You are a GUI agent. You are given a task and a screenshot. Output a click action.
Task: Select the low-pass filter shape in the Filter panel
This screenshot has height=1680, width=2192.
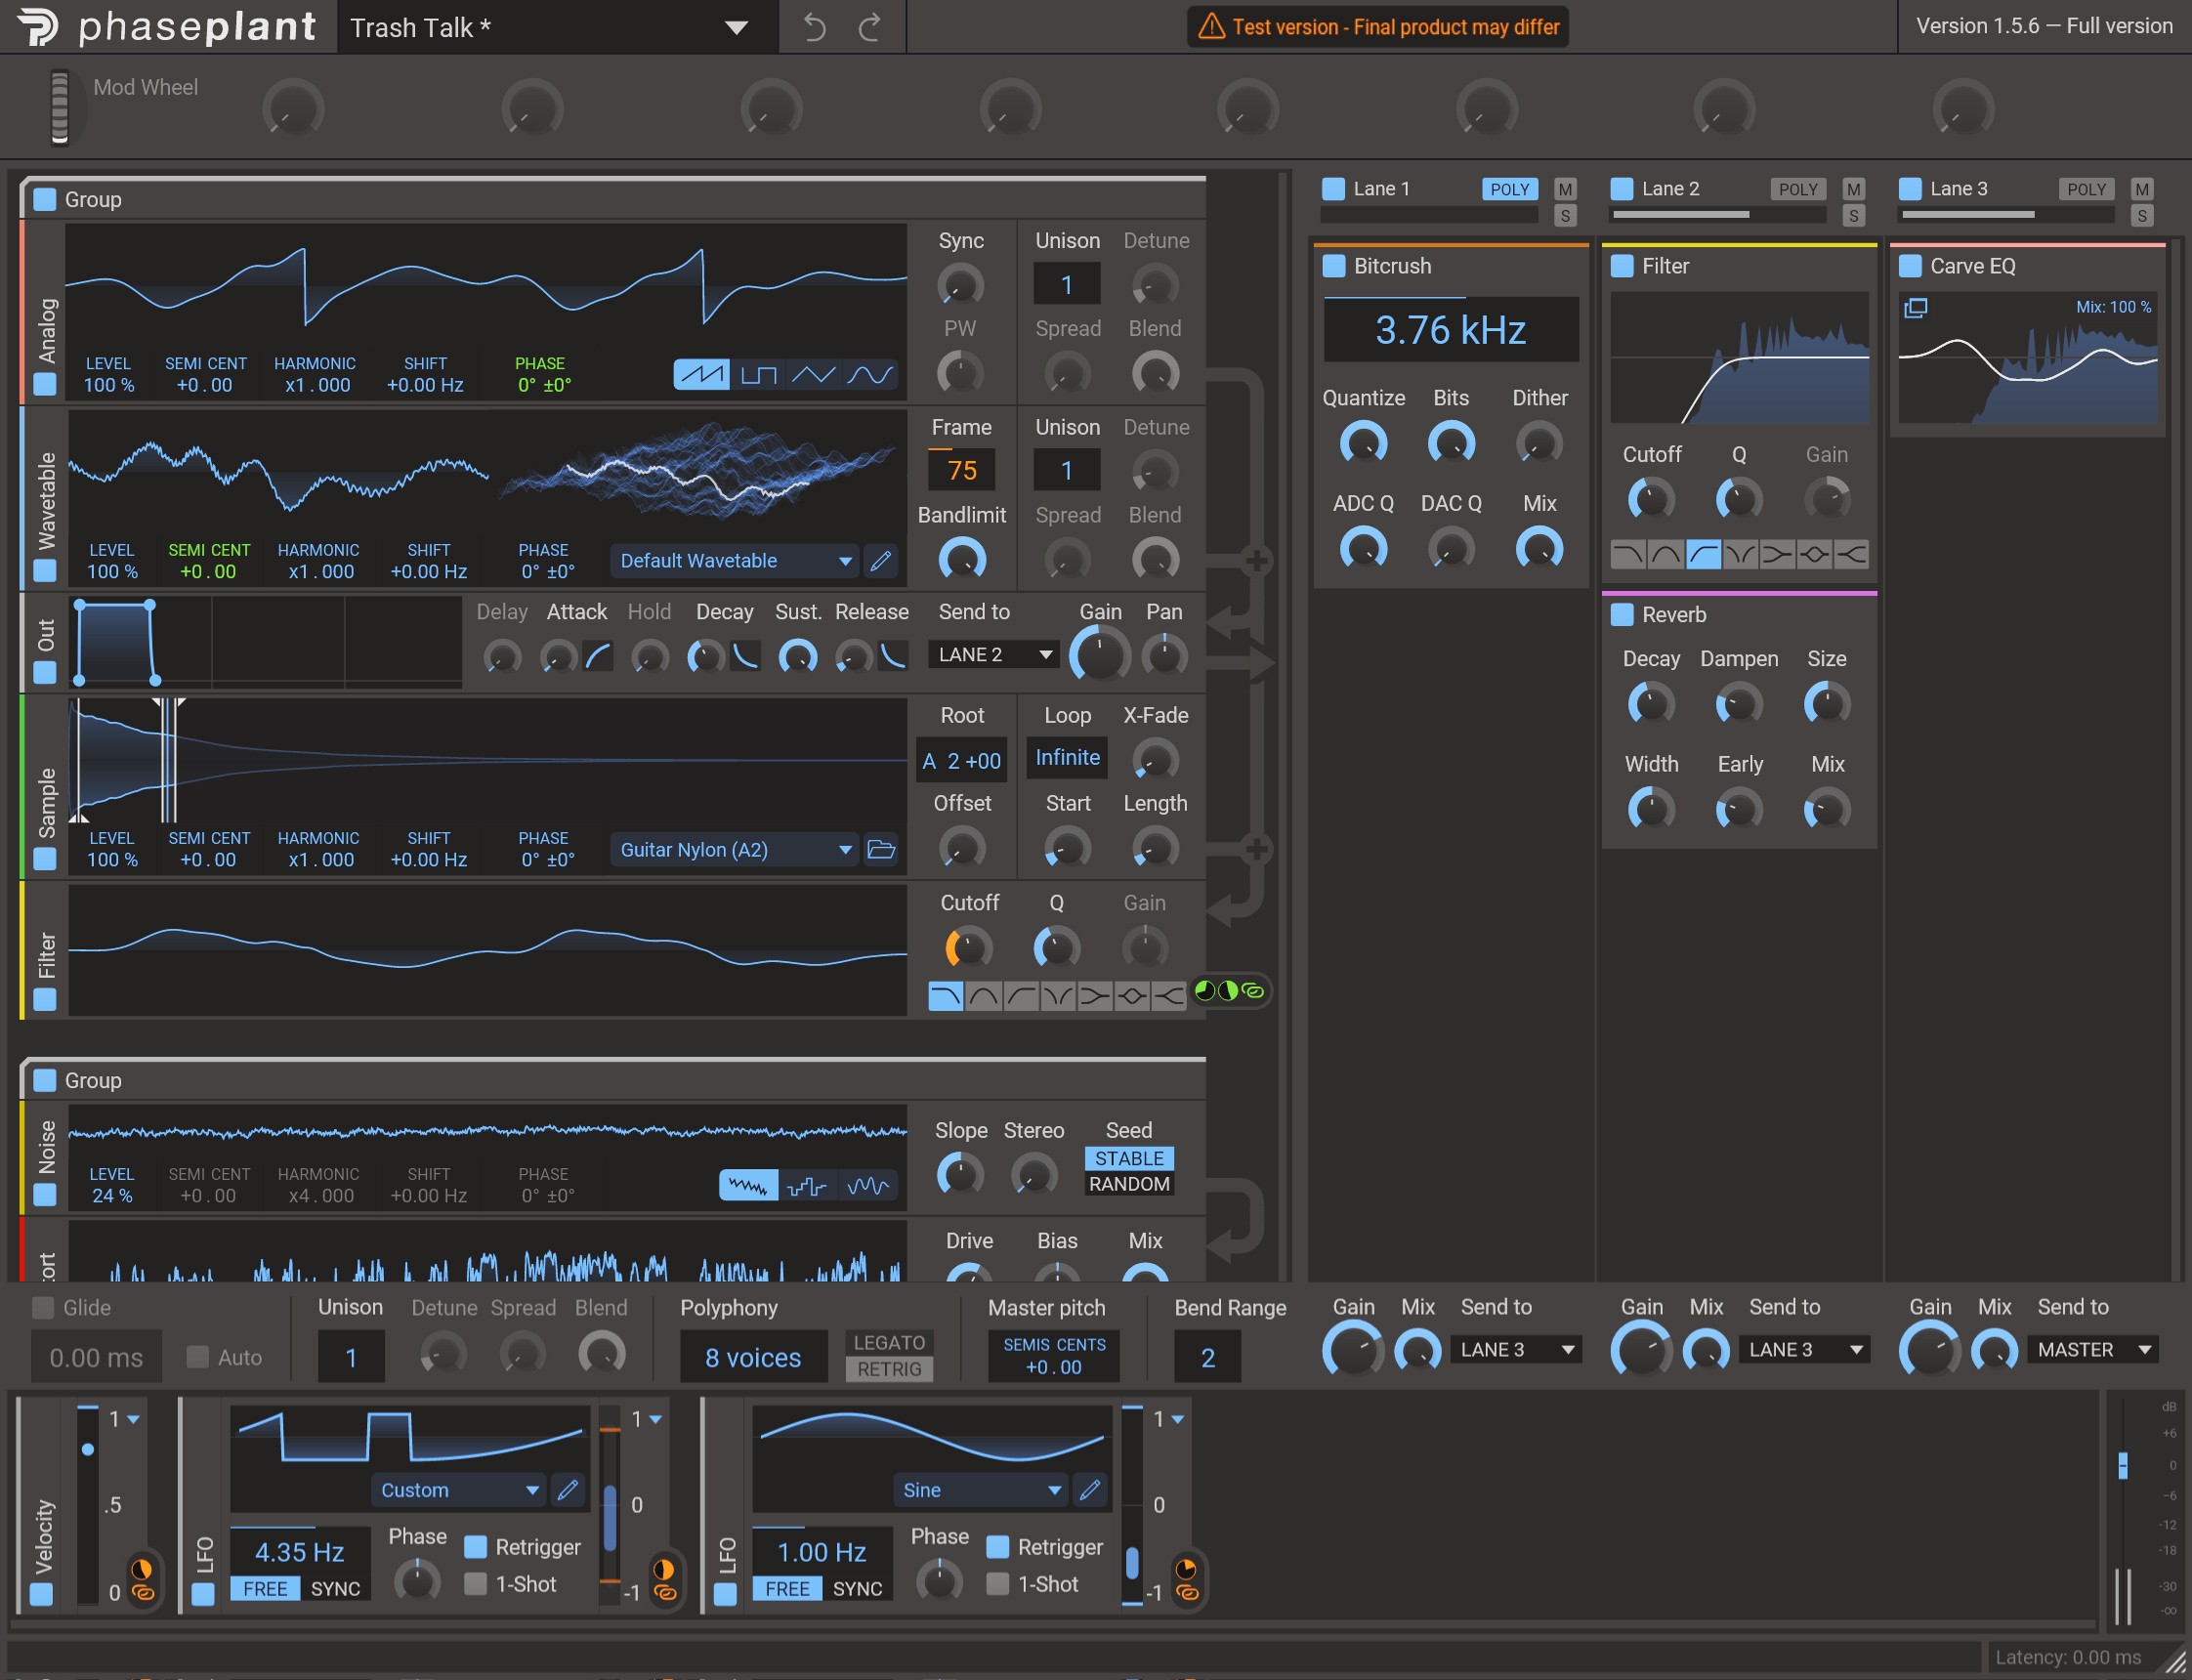[x=1628, y=553]
